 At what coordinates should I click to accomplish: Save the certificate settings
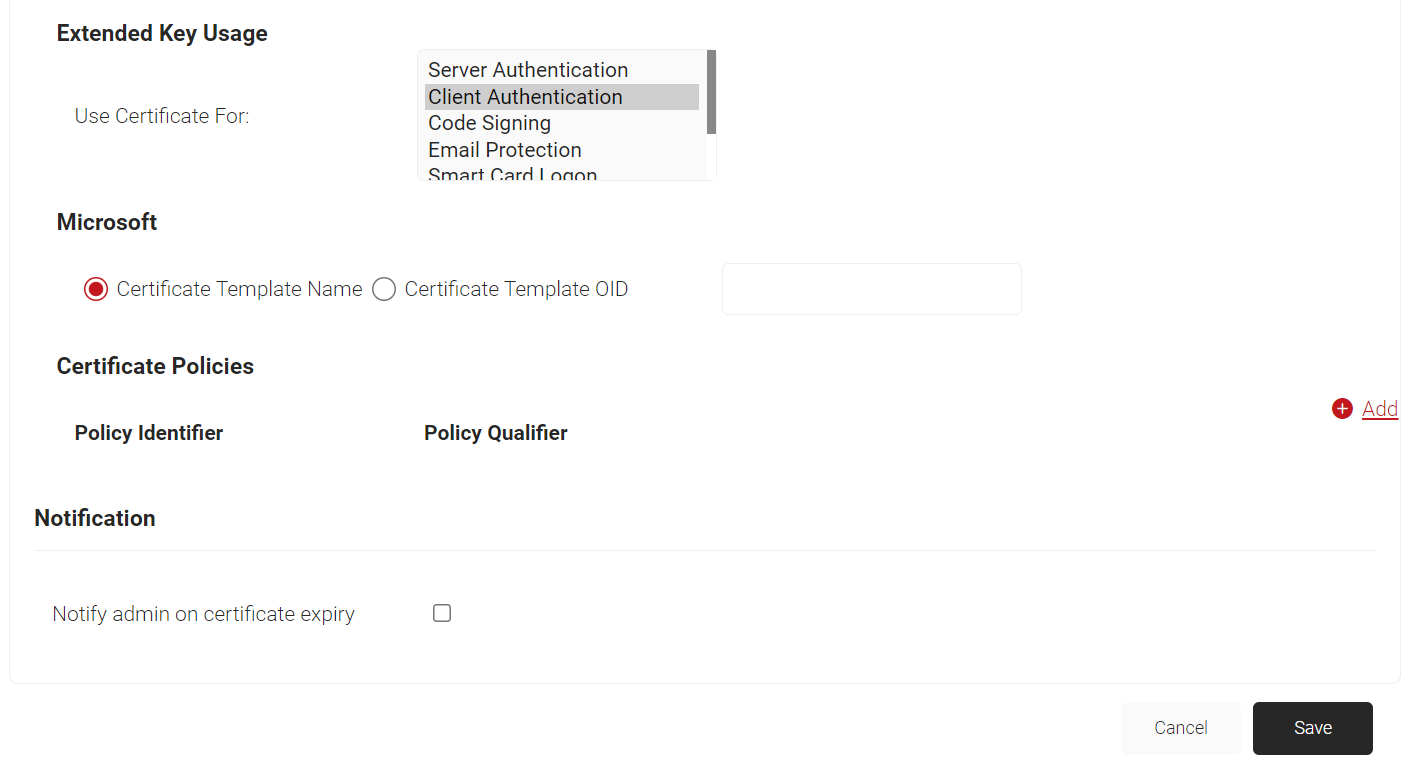[1313, 728]
